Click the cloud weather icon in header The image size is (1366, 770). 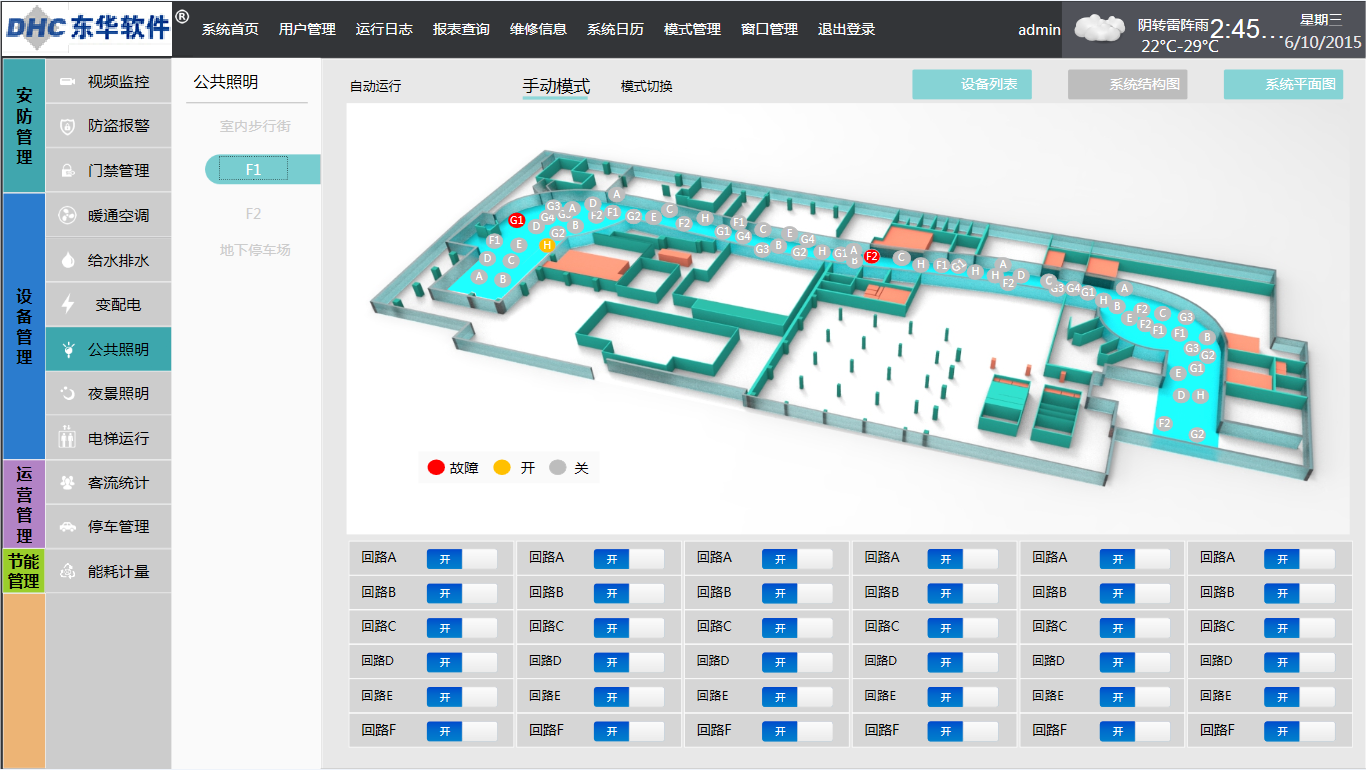coord(1102,28)
